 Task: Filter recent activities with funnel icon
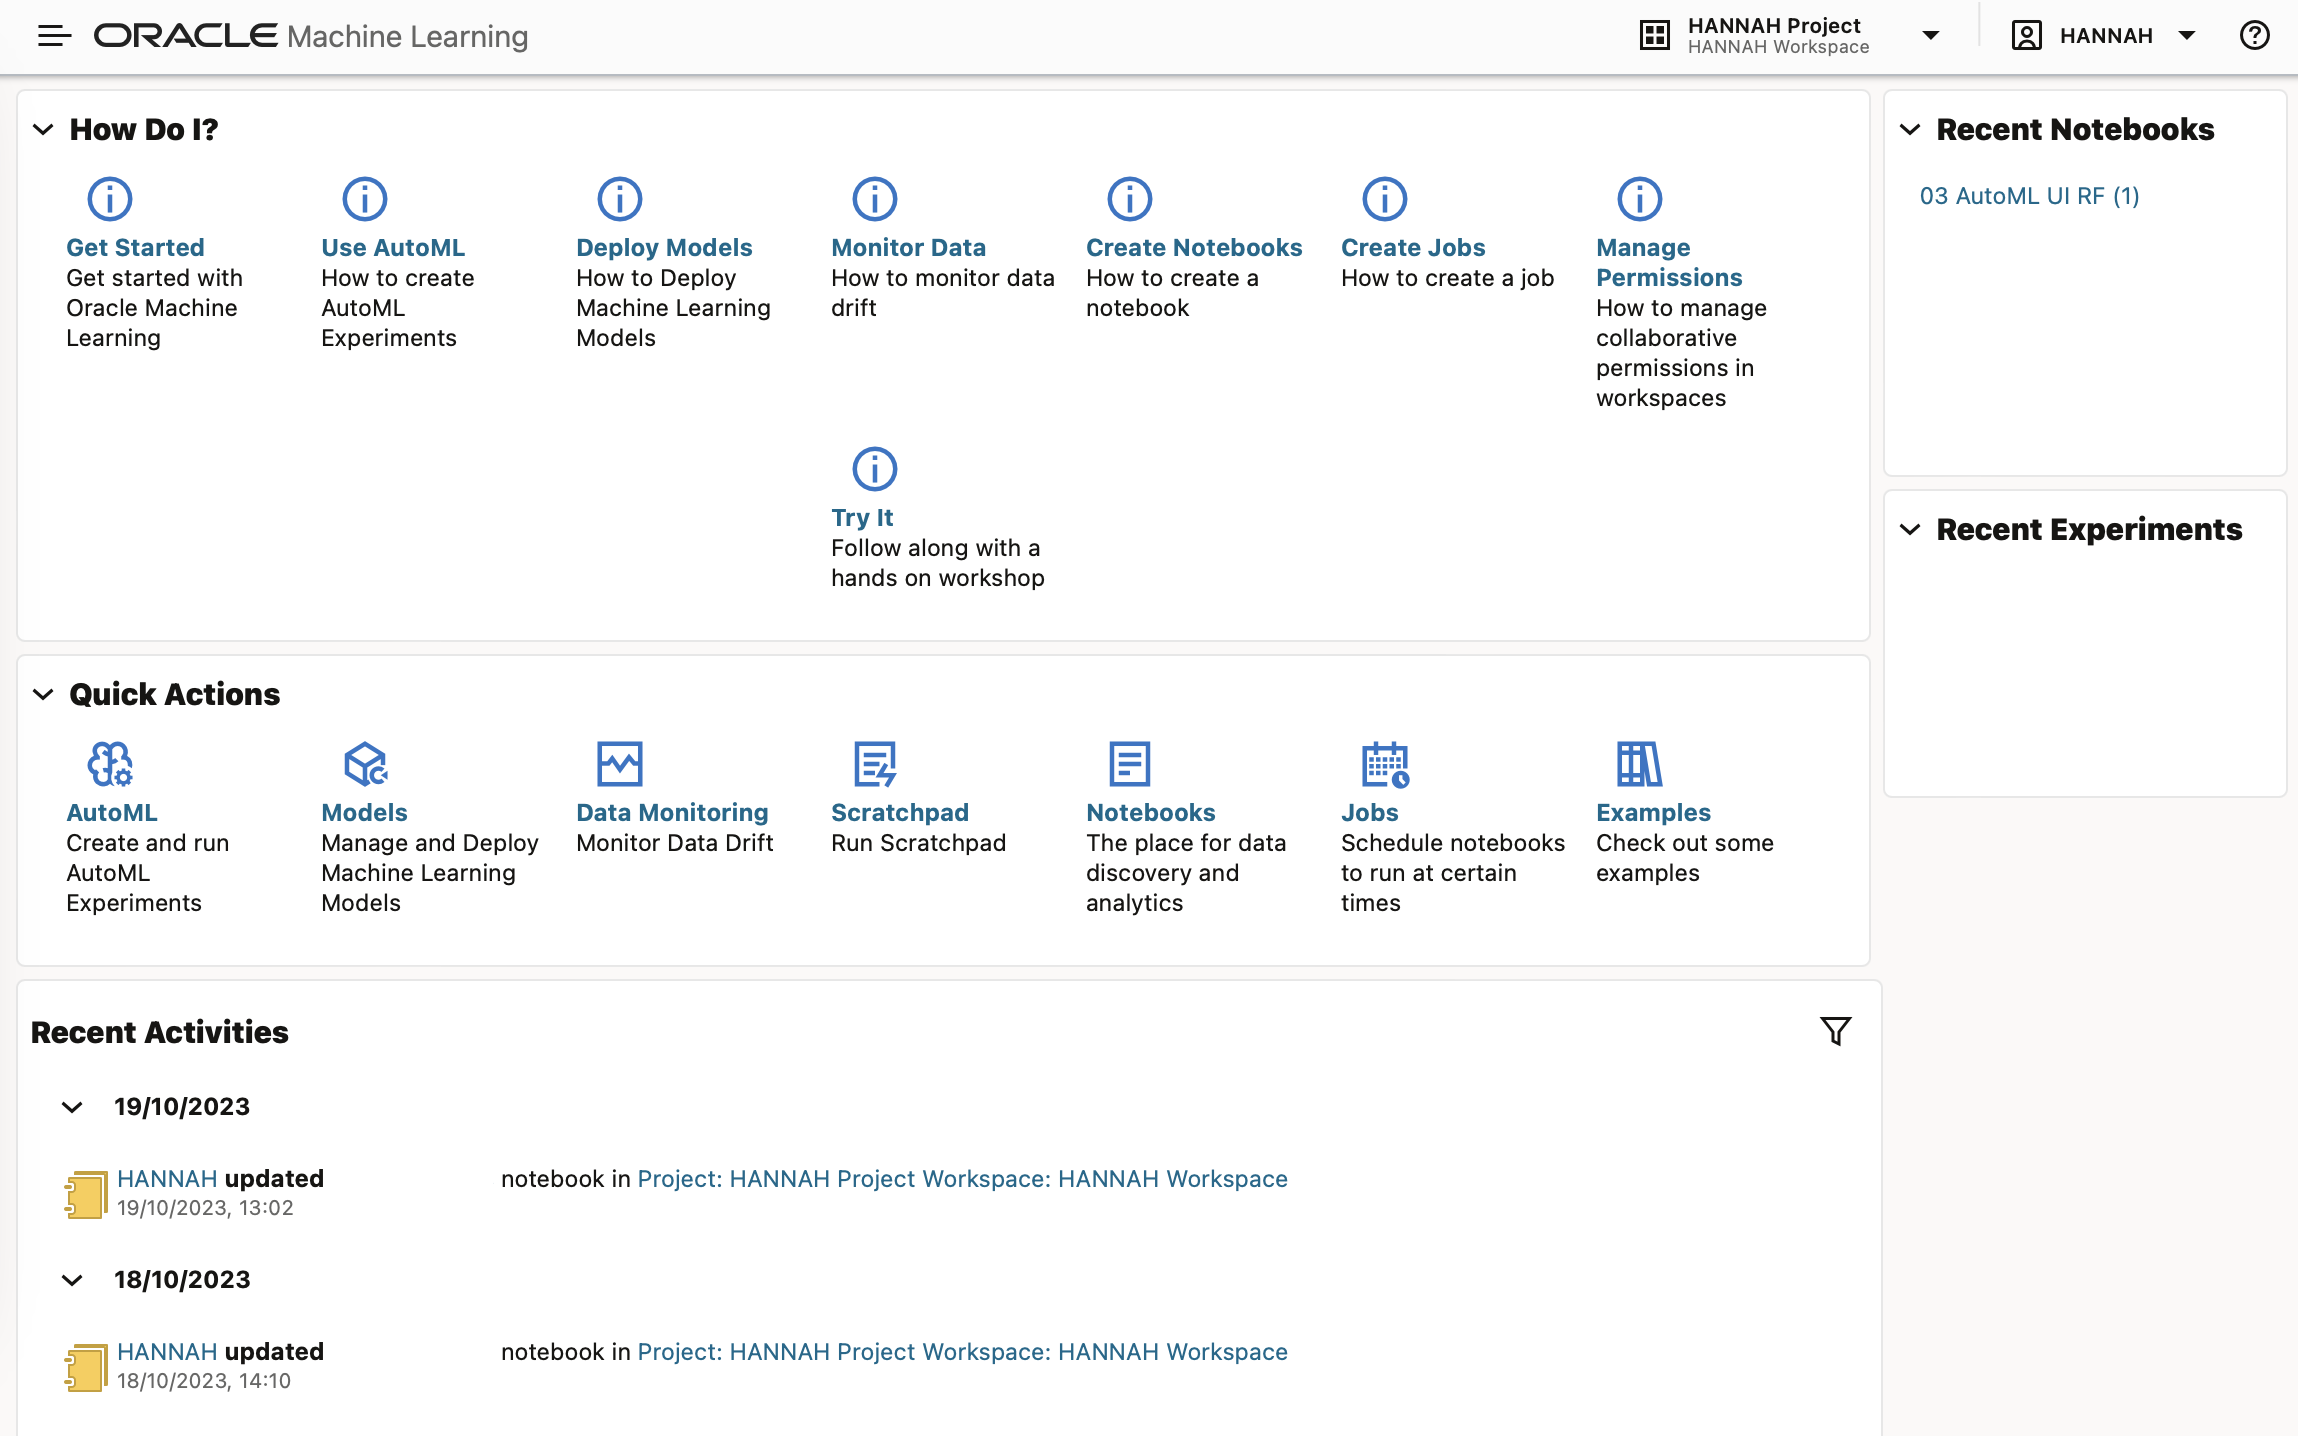pyautogui.click(x=1835, y=1031)
